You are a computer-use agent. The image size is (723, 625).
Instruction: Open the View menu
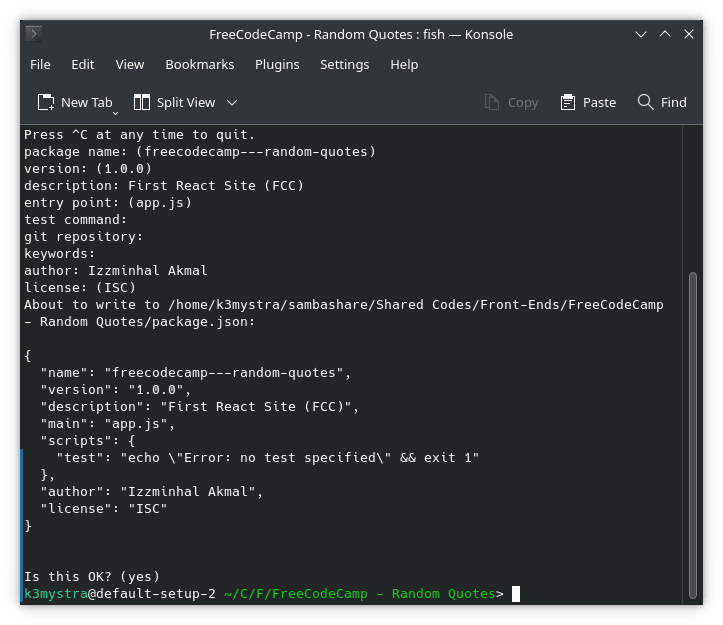click(130, 65)
